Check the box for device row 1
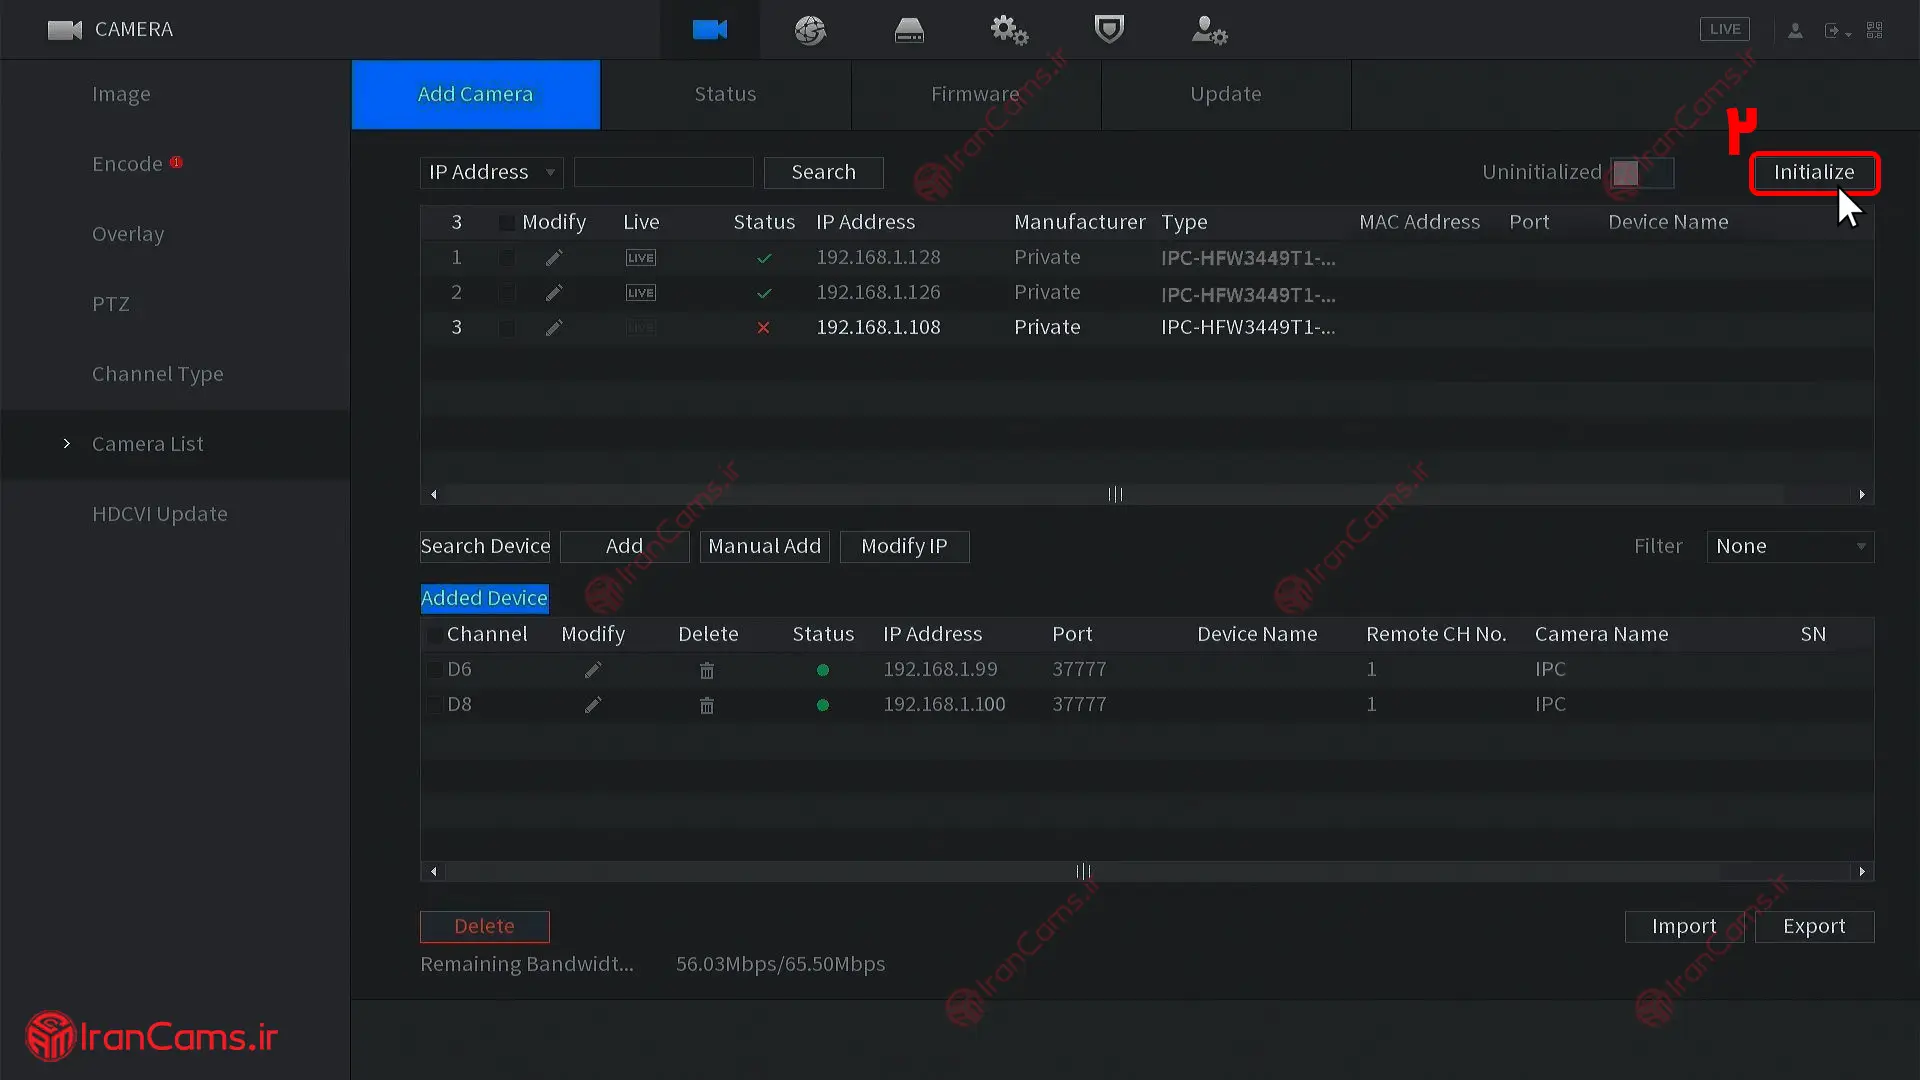 507,258
